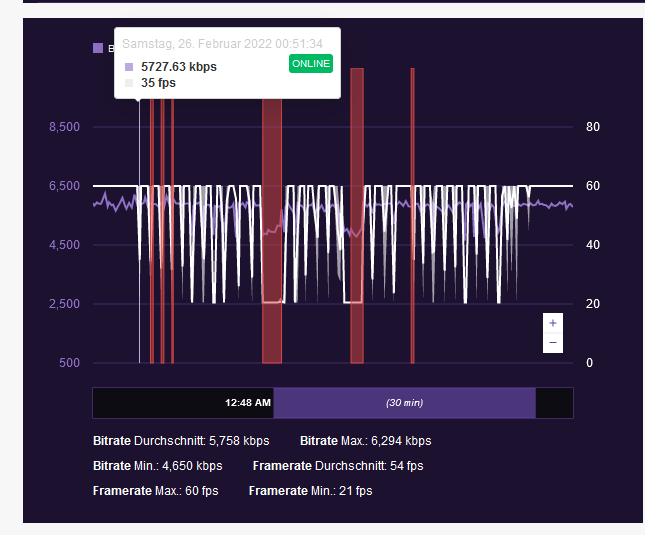Image resolution: width=645 pixels, height=535 pixels.
Task: Click the 5727.63 kbps tooltip value
Action: (179, 67)
